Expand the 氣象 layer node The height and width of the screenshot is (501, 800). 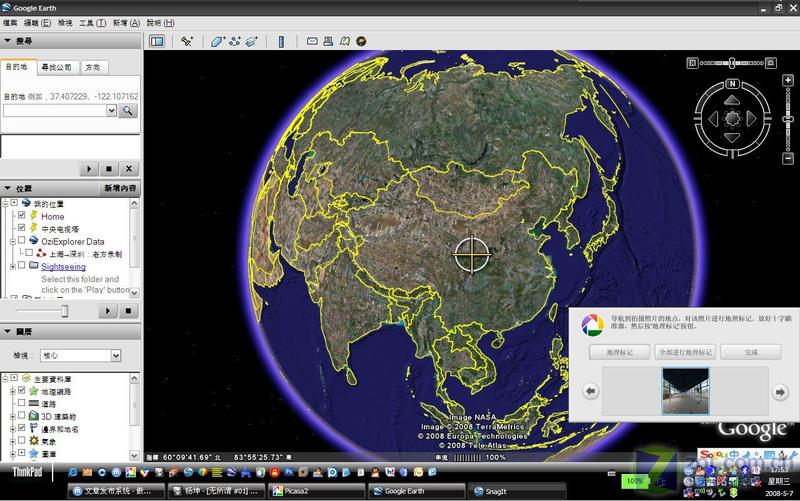pos(13,441)
